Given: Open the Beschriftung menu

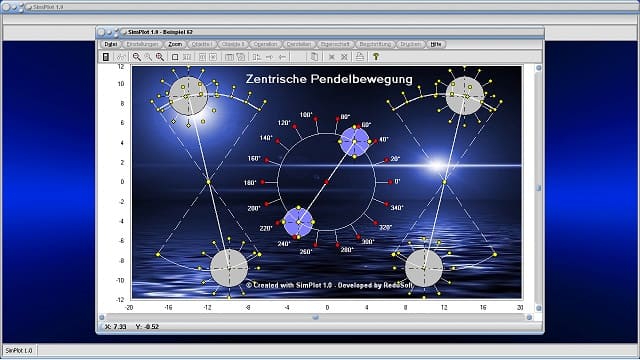Looking at the screenshot, I should 375,44.
